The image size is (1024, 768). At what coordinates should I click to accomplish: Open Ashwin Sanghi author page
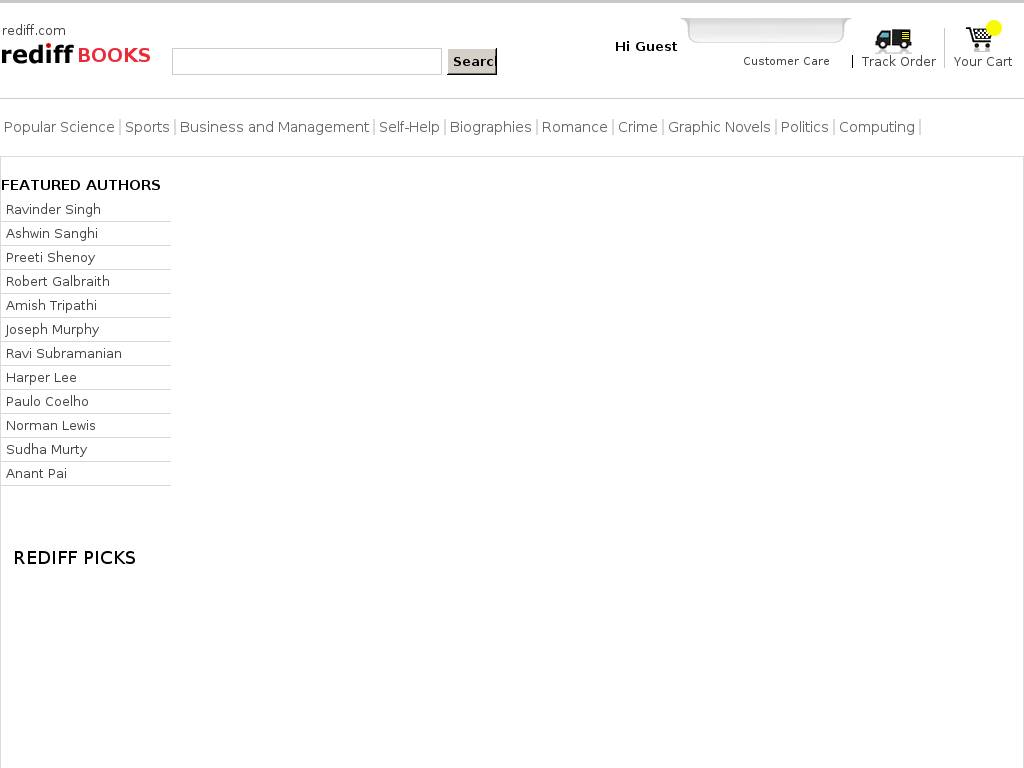[x=52, y=234]
